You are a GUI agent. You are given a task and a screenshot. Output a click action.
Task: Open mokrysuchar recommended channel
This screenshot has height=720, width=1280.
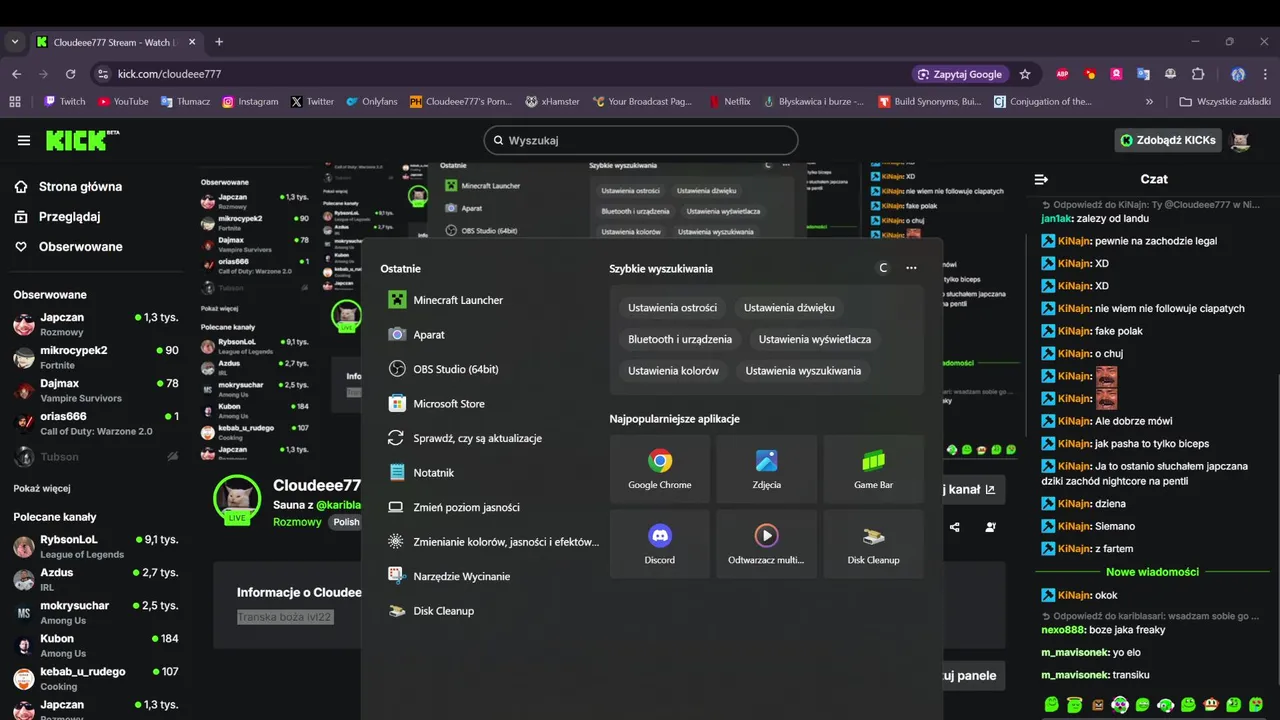tap(96, 612)
